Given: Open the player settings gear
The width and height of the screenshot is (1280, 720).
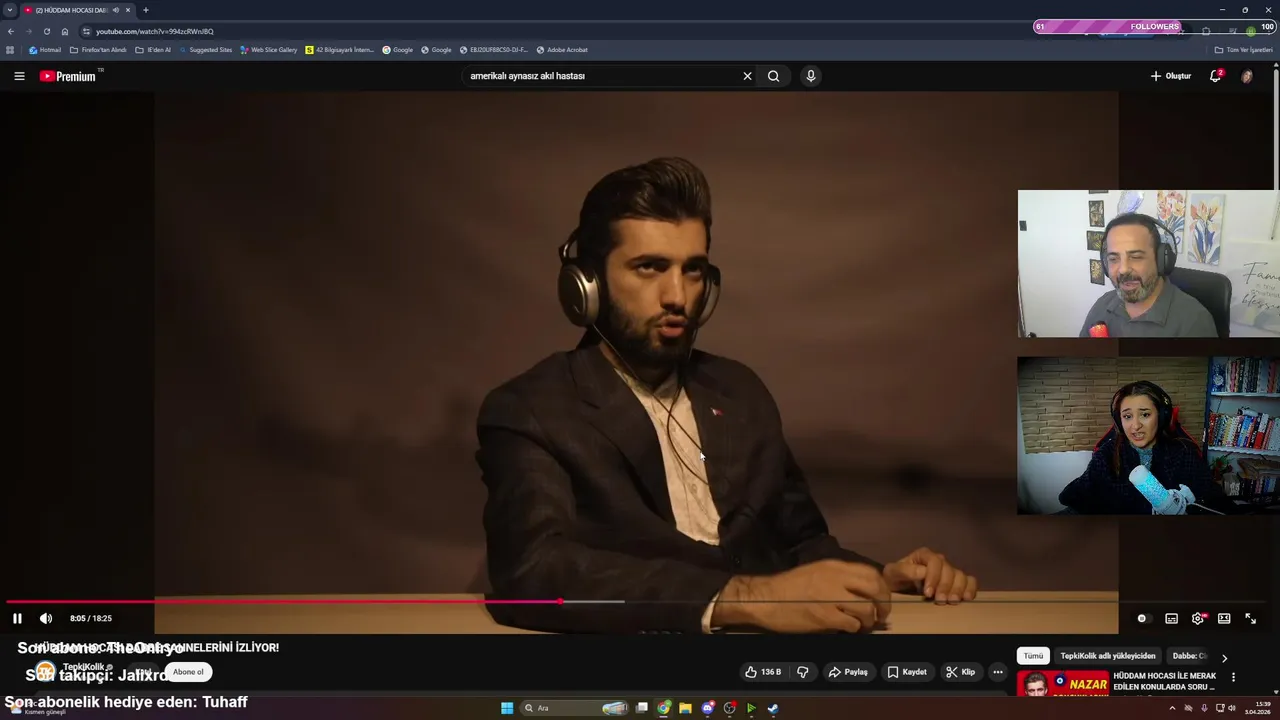Looking at the screenshot, I should click(1198, 618).
